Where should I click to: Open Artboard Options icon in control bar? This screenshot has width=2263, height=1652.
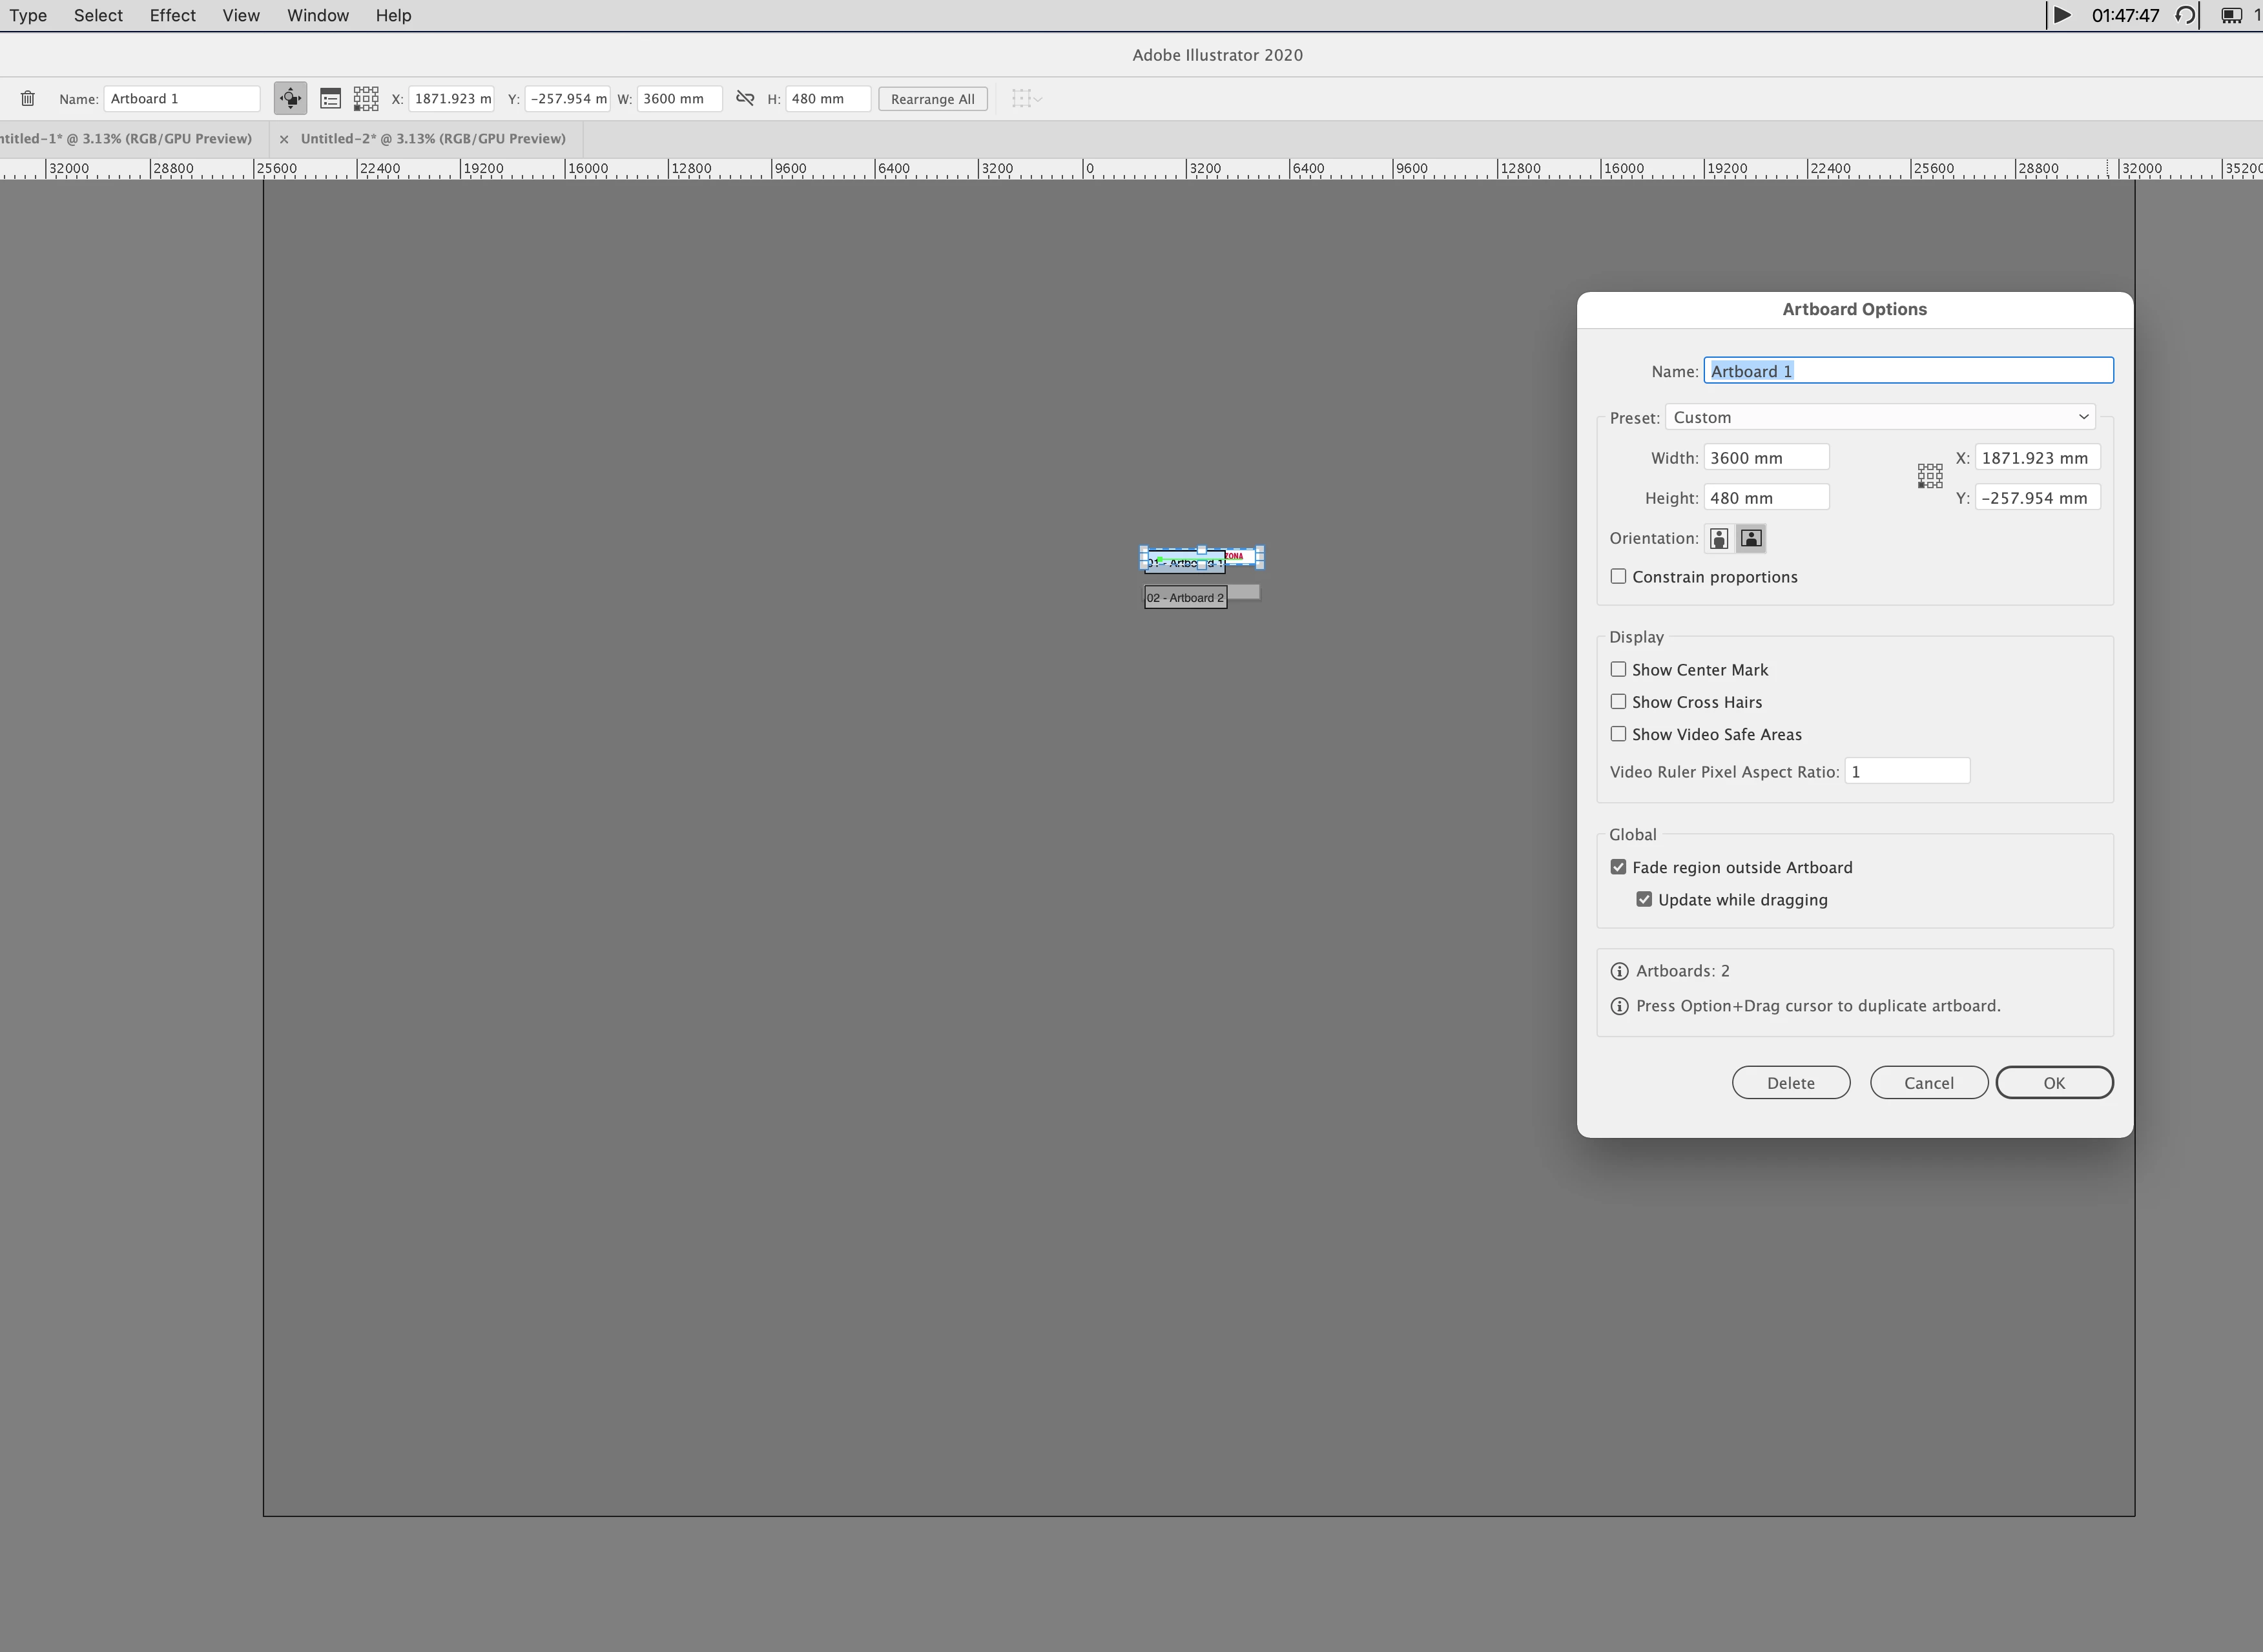tap(330, 99)
